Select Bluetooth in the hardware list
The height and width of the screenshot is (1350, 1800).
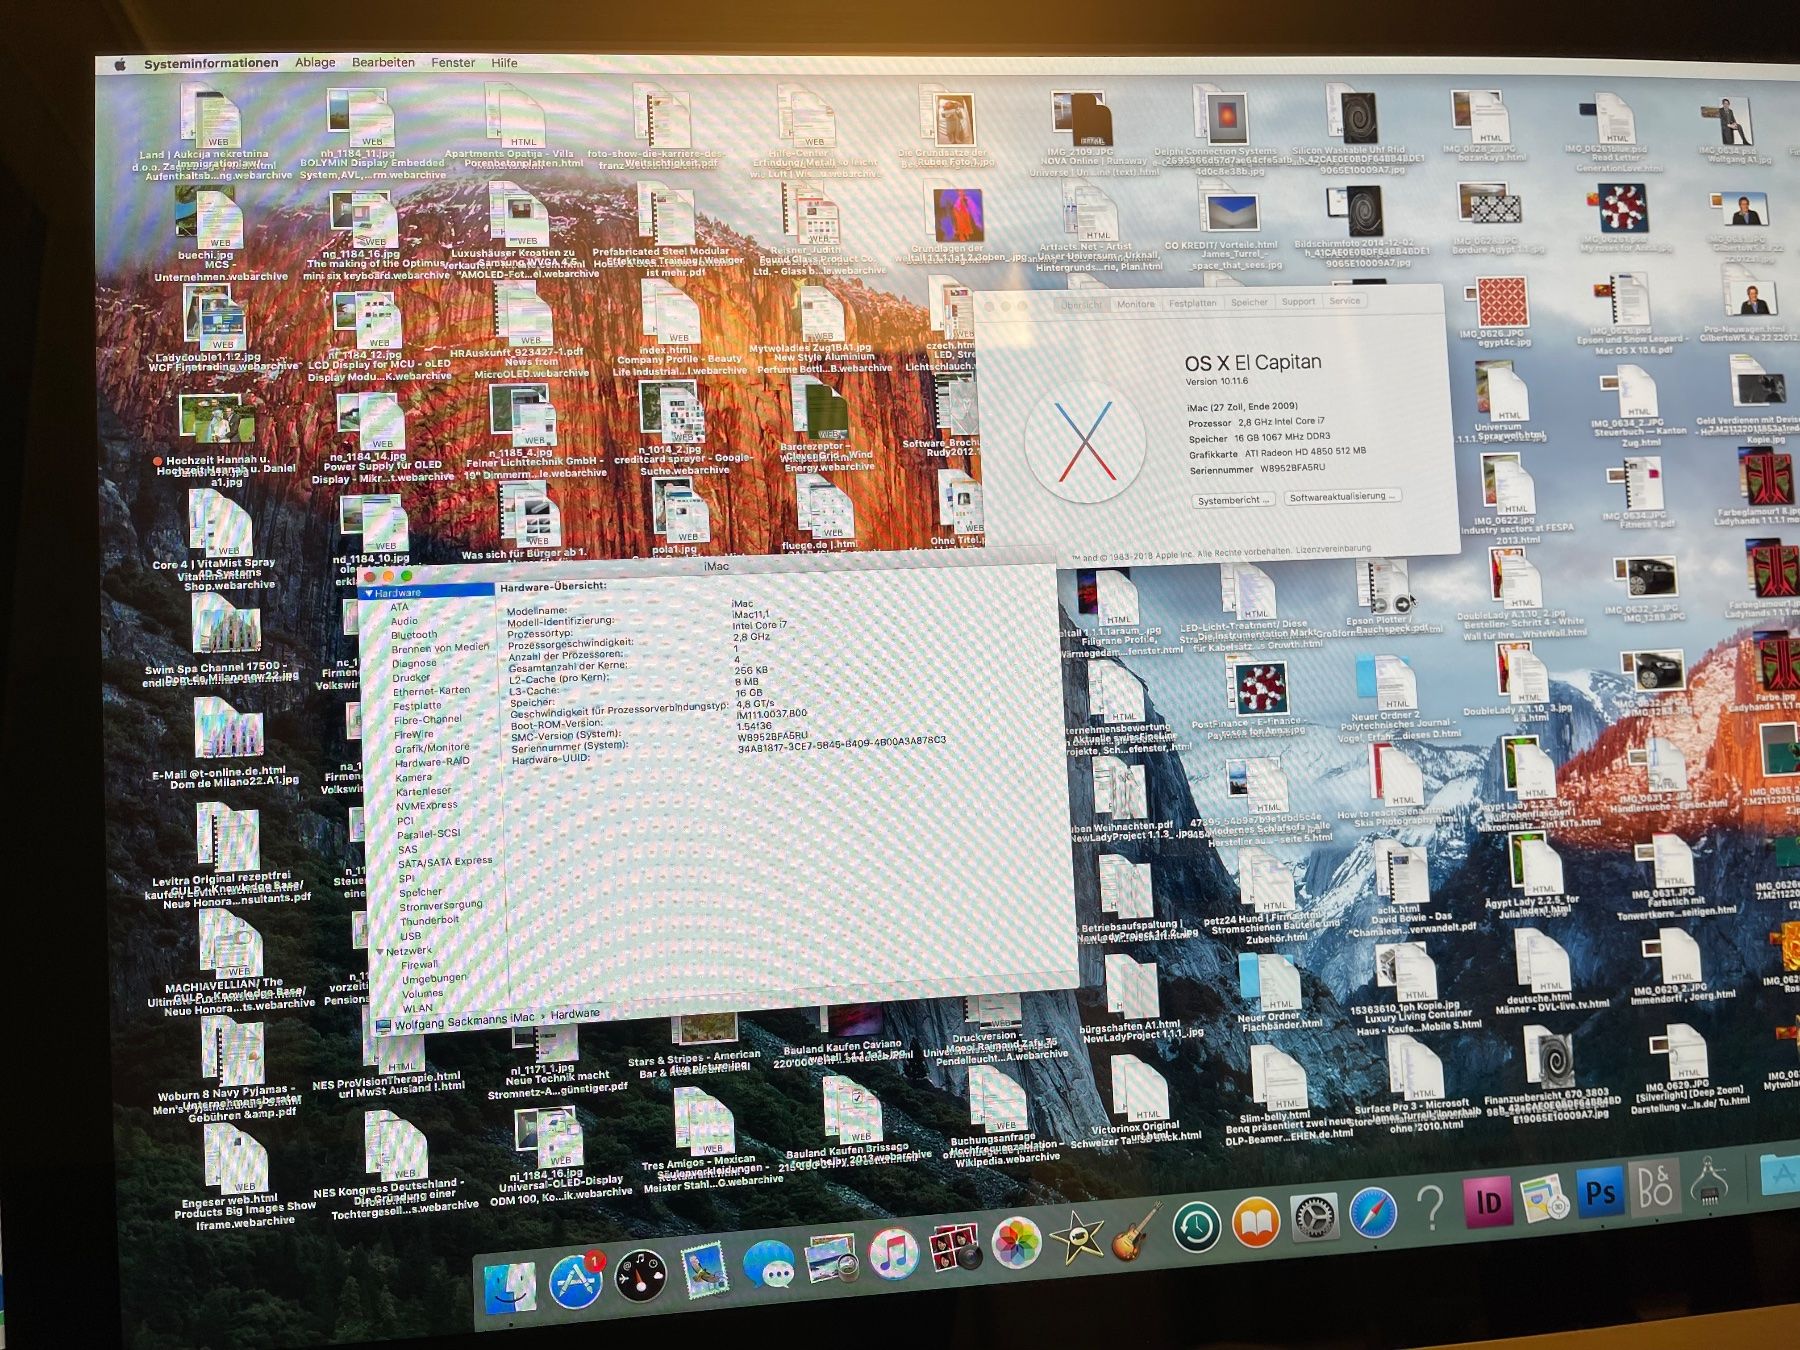(414, 635)
